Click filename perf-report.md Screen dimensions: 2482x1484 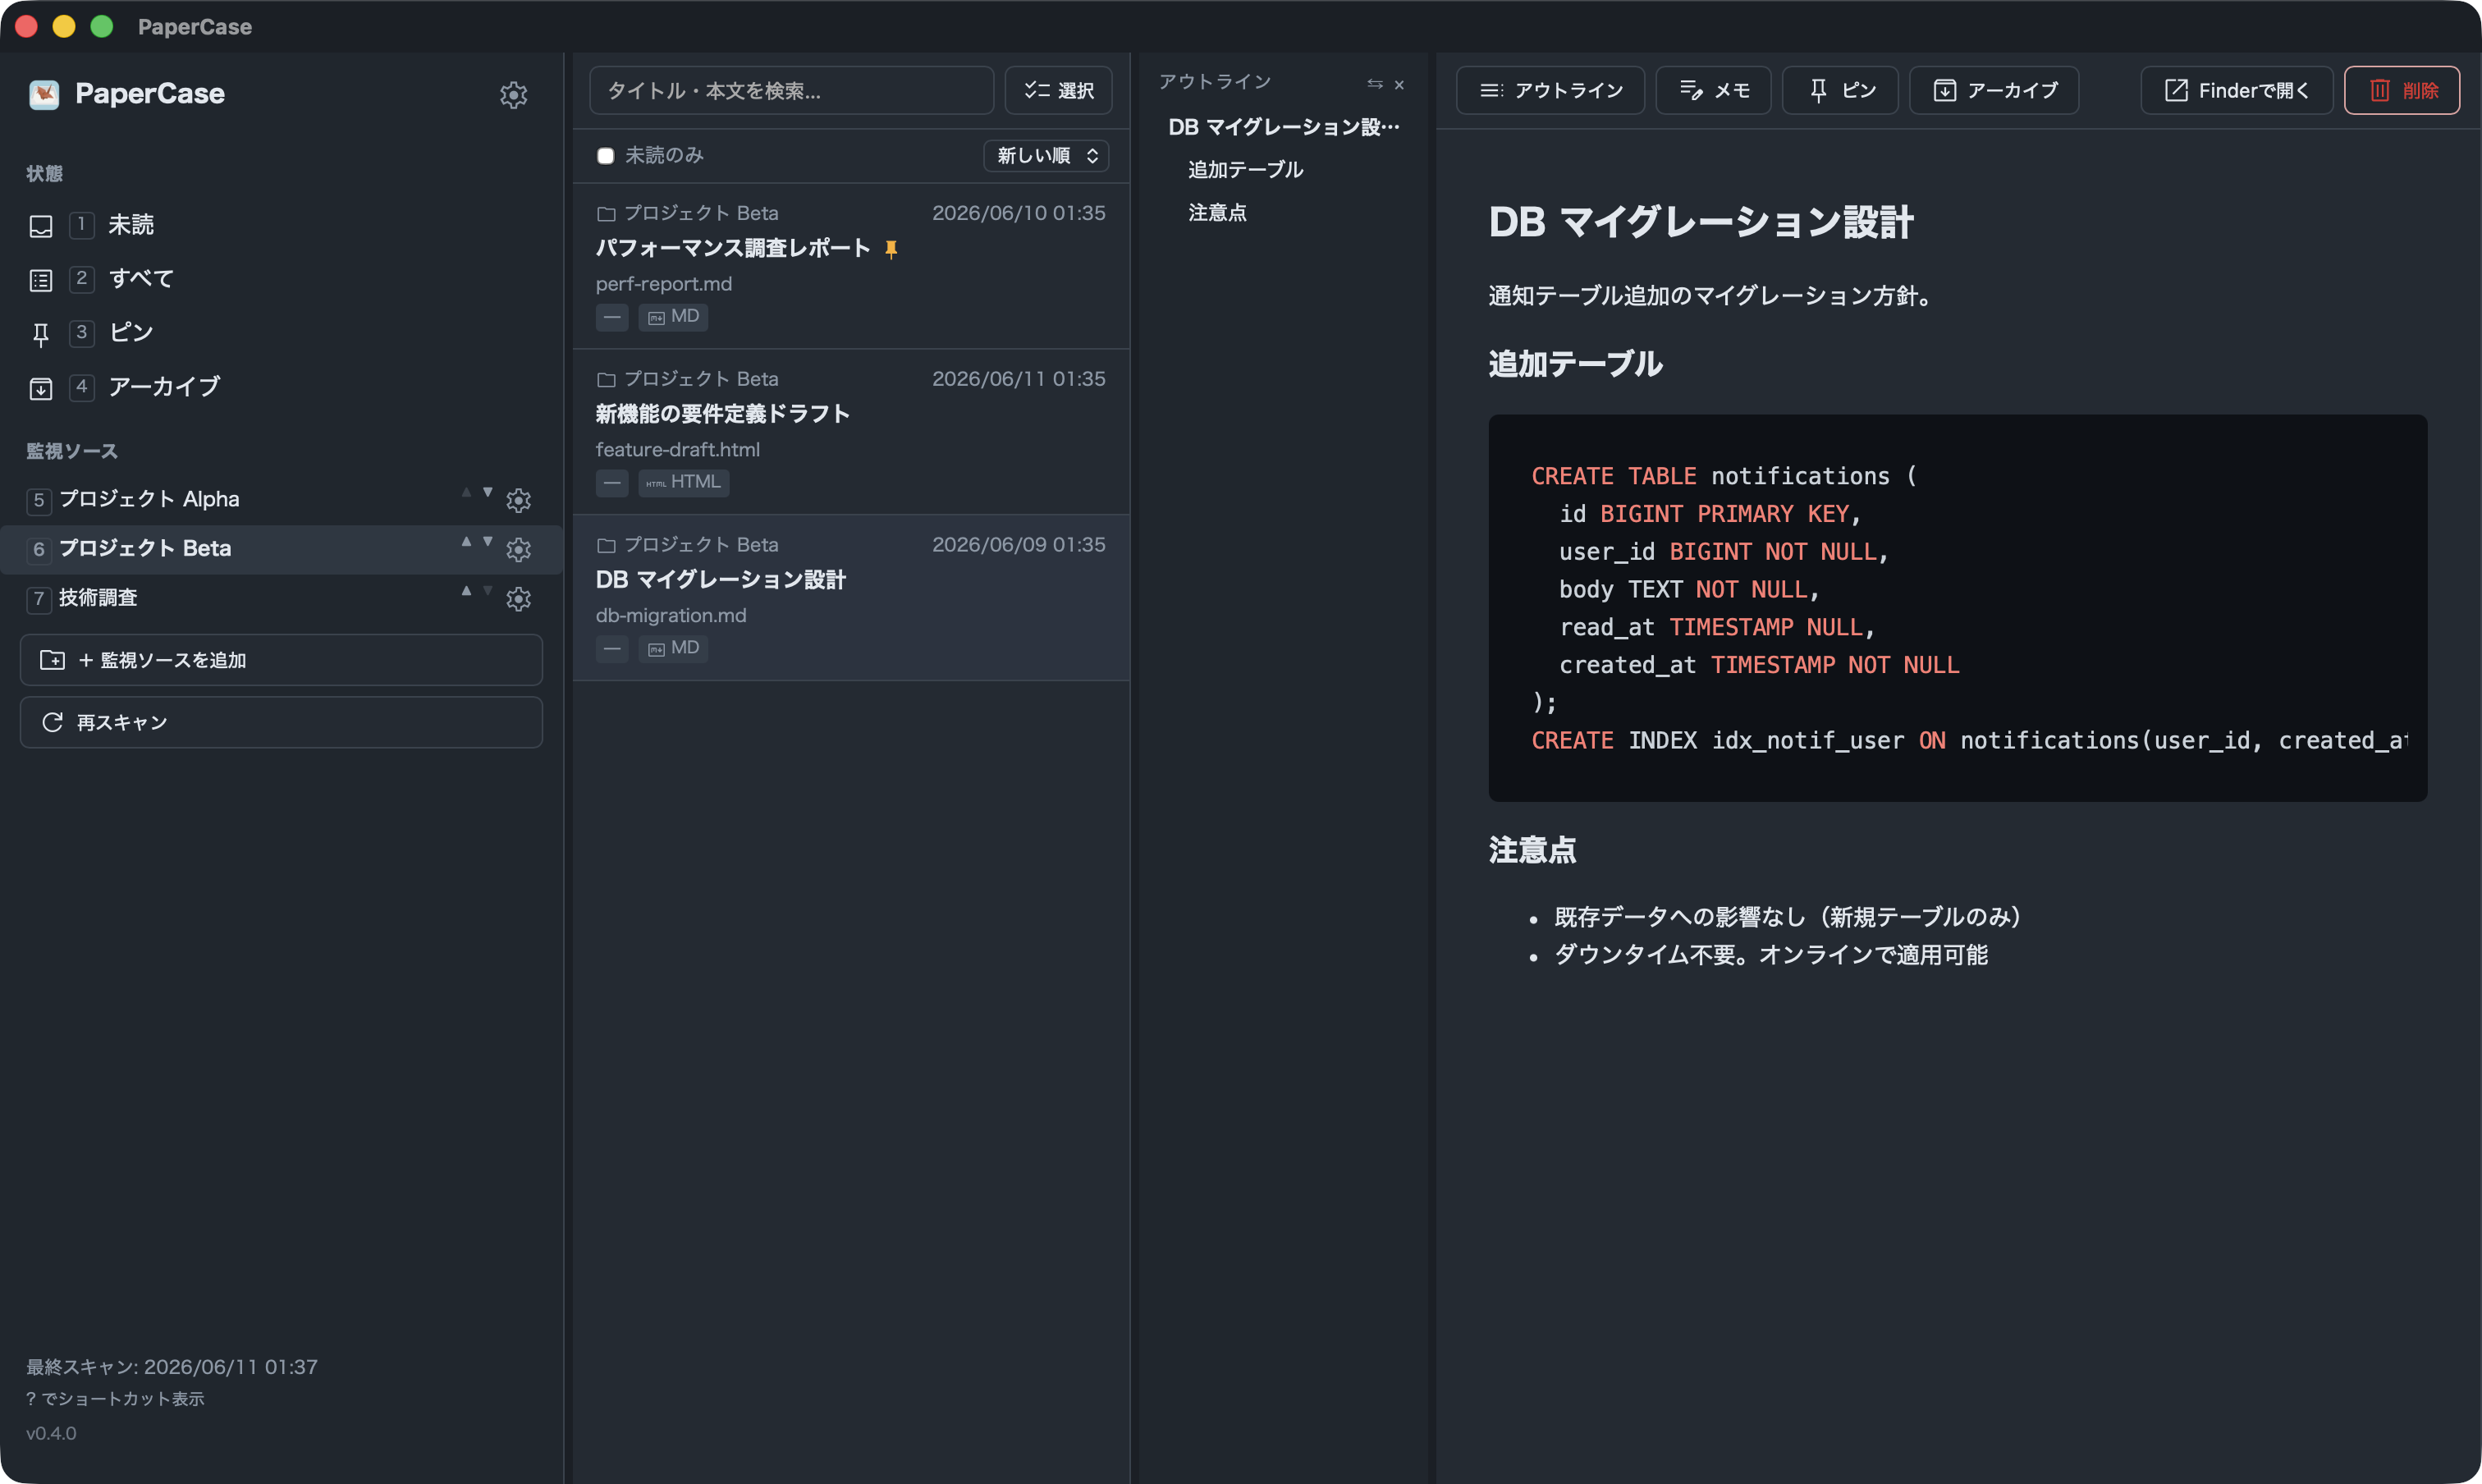664,284
